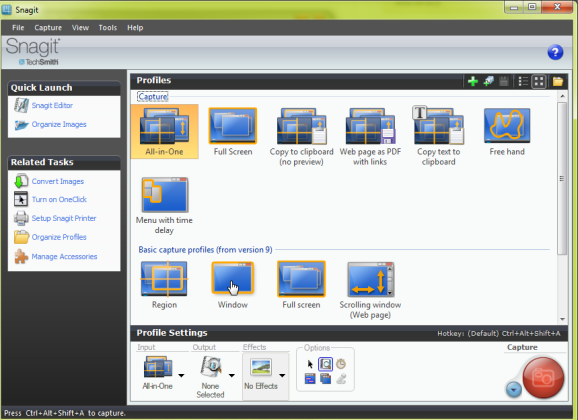Image resolution: width=578 pixels, height=420 pixels.
Task: Launch Snagit Editor from Quick Launch
Action: [52, 105]
